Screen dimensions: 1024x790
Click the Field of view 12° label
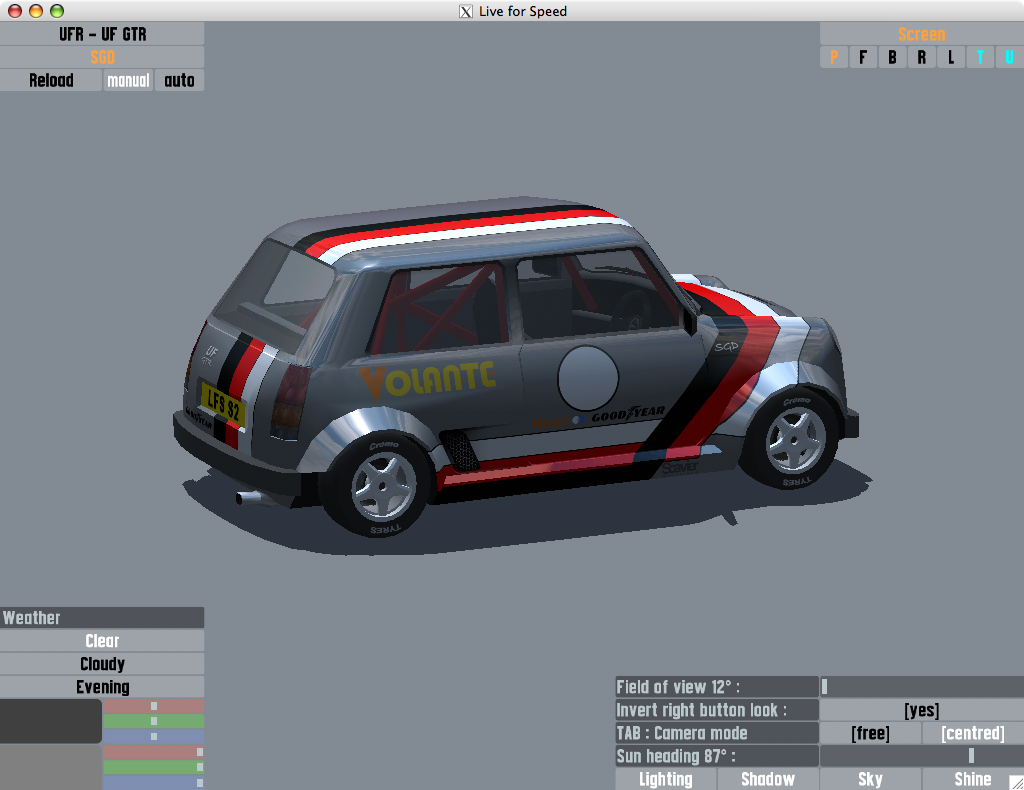716,687
